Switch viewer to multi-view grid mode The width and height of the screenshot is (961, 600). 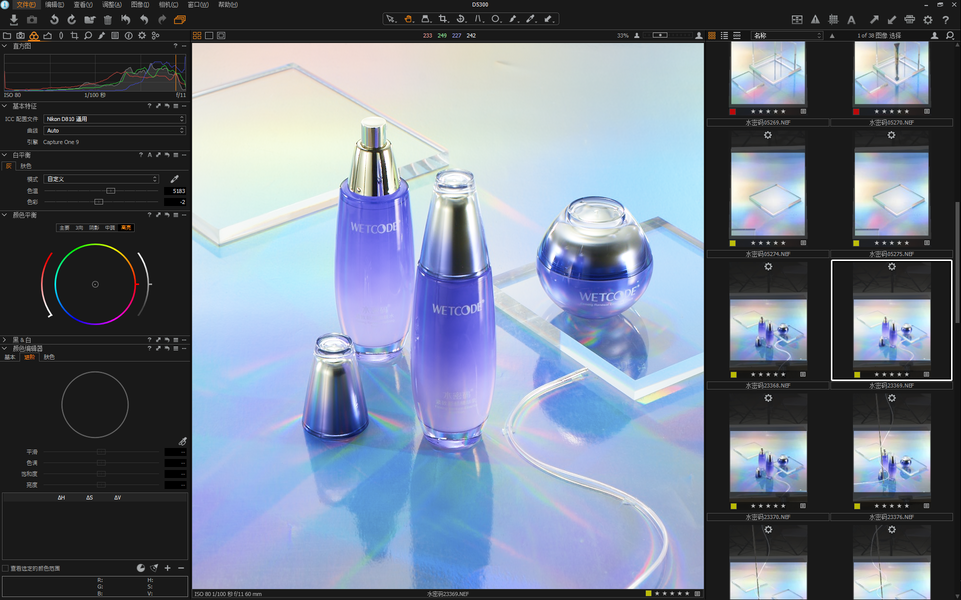pos(197,36)
